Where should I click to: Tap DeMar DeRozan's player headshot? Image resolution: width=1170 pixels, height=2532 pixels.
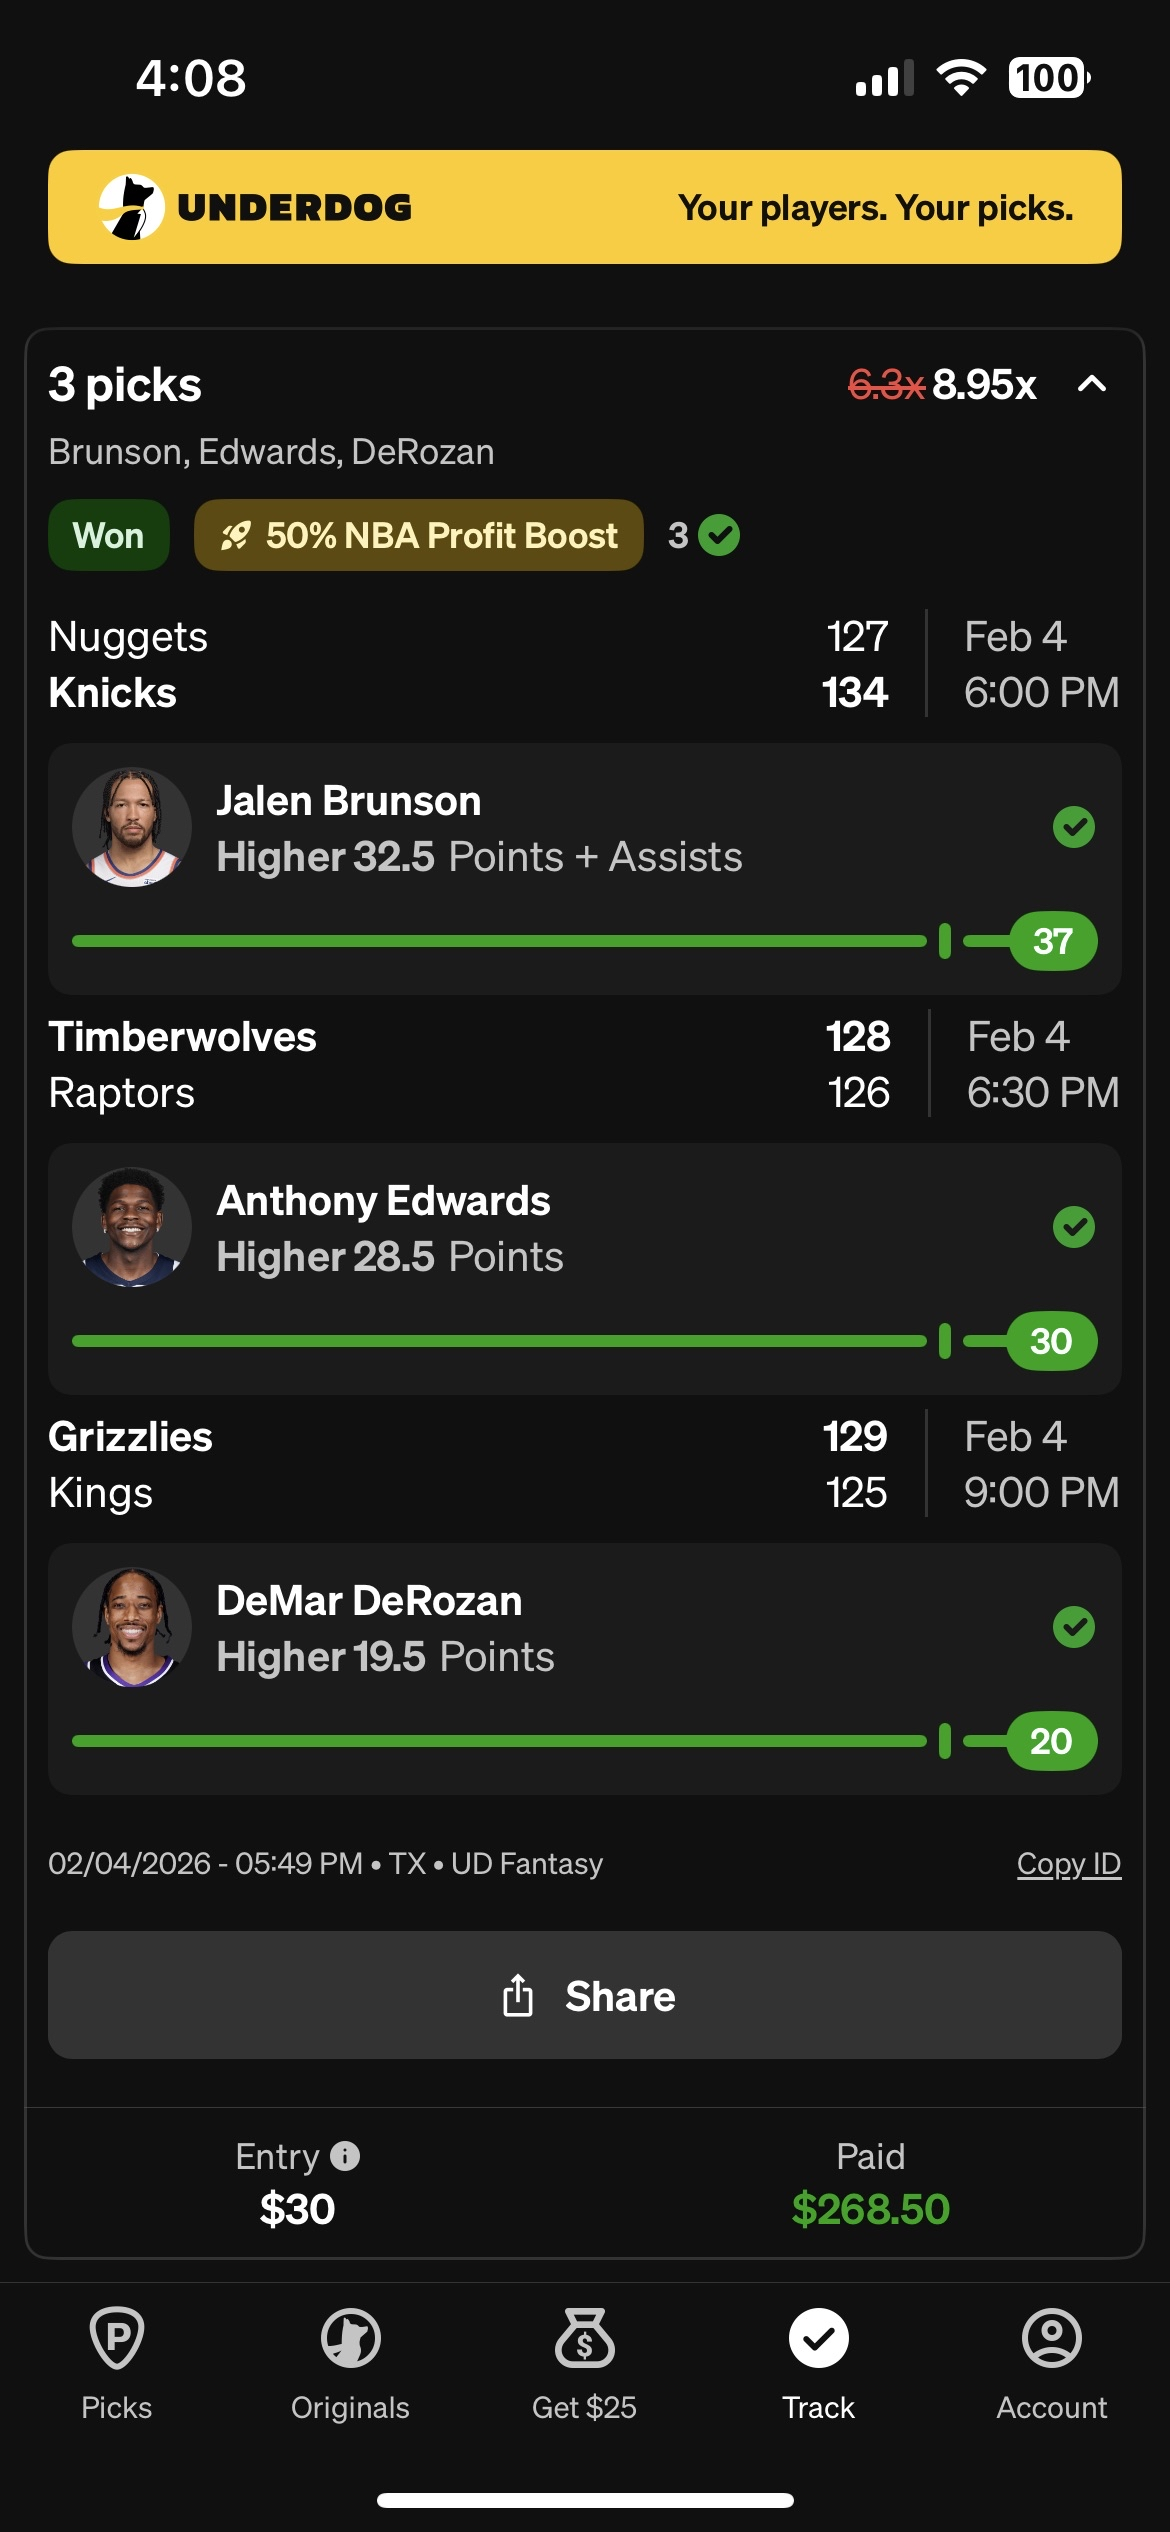132,1627
